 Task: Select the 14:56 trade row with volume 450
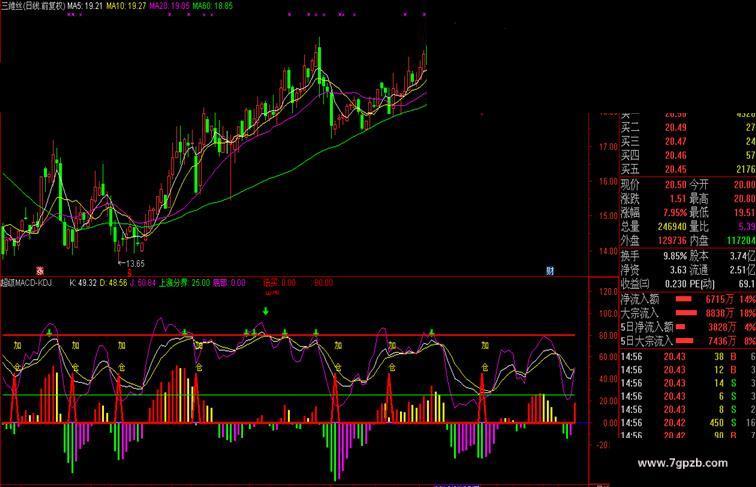pyautogui.click(x=688, y=423)
